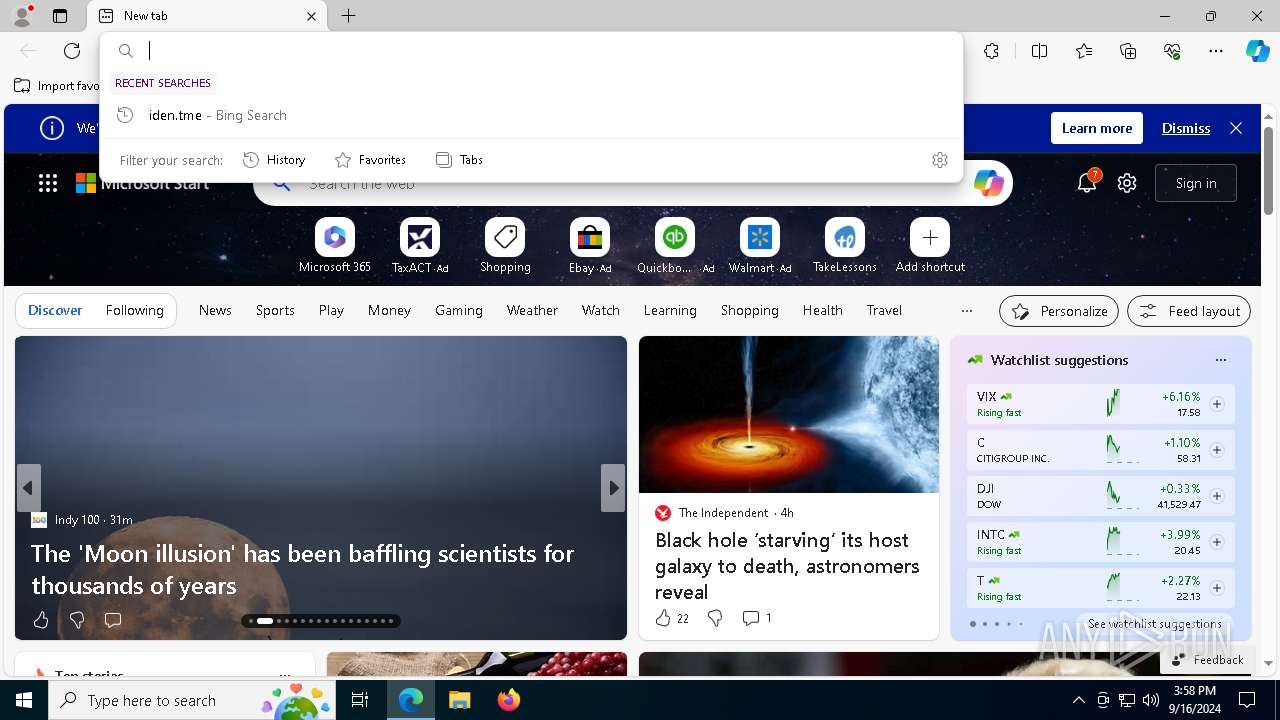Open Personalize feed settings
The height and width of the screenshot is (720, 1280).
1059,311
